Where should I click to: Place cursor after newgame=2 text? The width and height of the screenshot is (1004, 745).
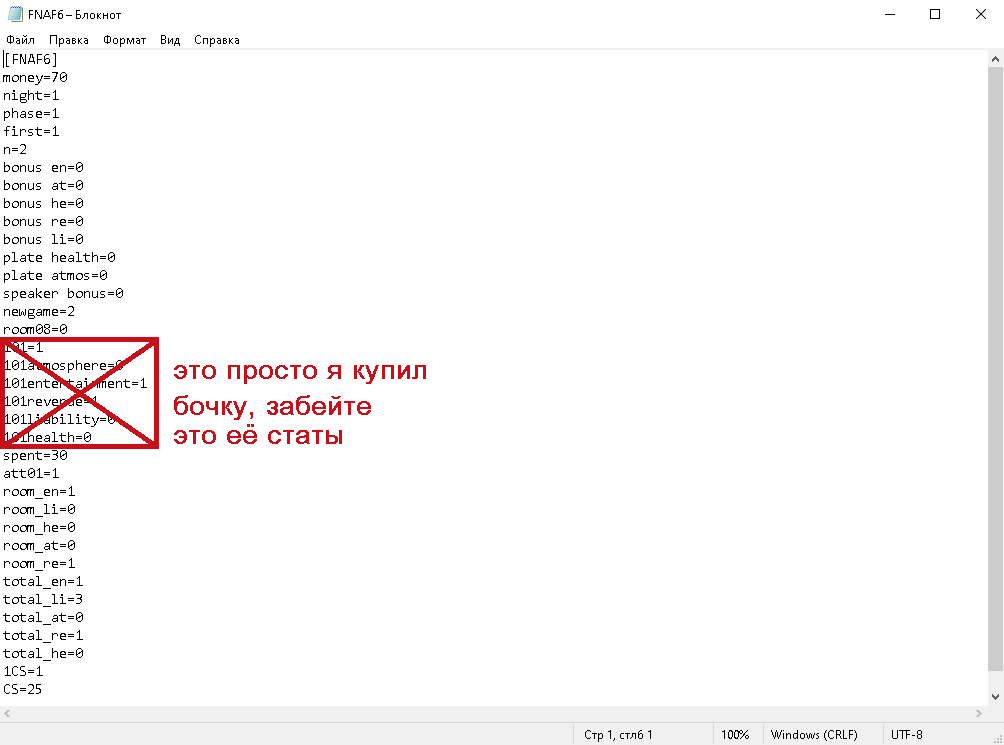[x=76, y=312]
